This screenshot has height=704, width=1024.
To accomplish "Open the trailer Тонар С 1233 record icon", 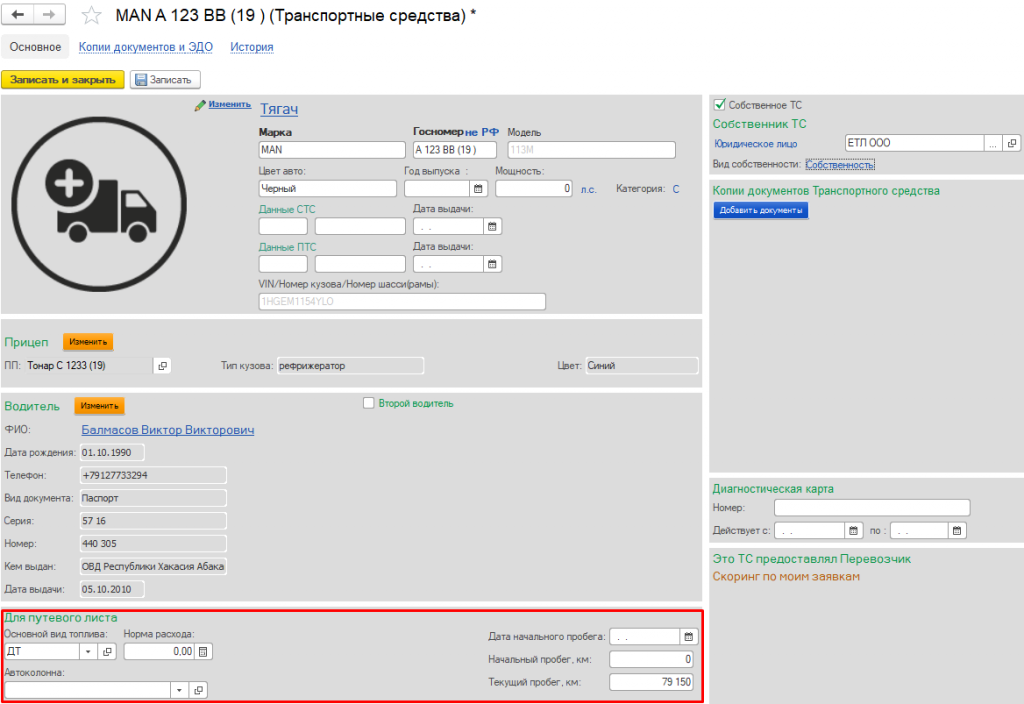I will (162, 366).
